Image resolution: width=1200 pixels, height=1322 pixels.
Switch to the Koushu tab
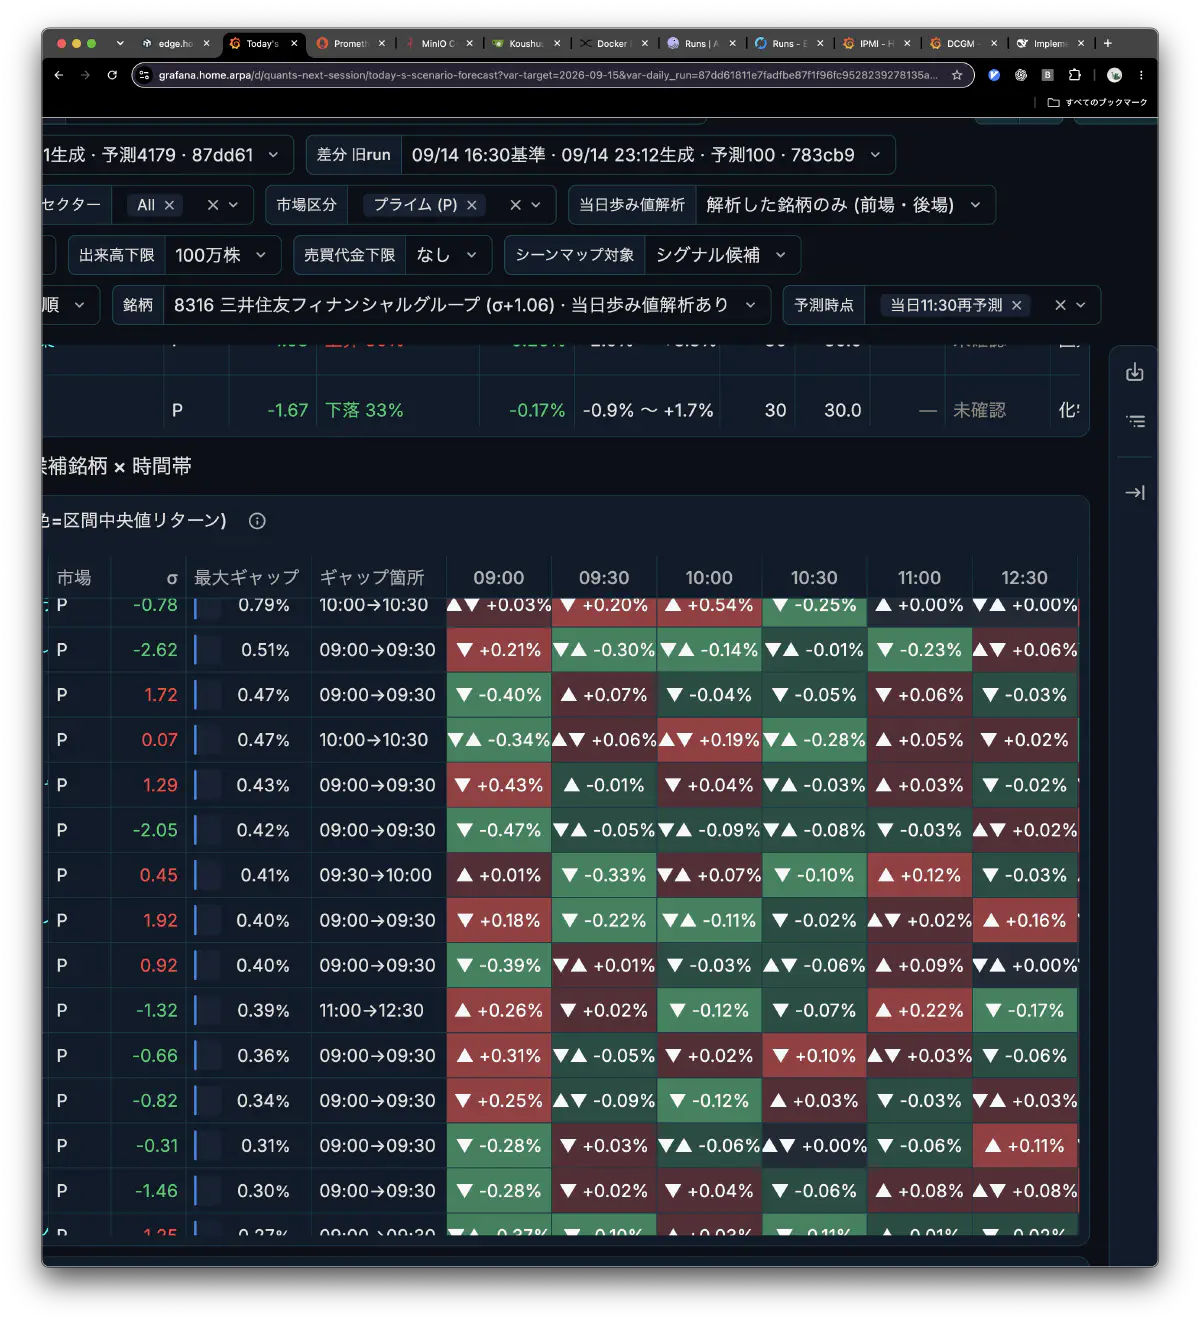525,43
